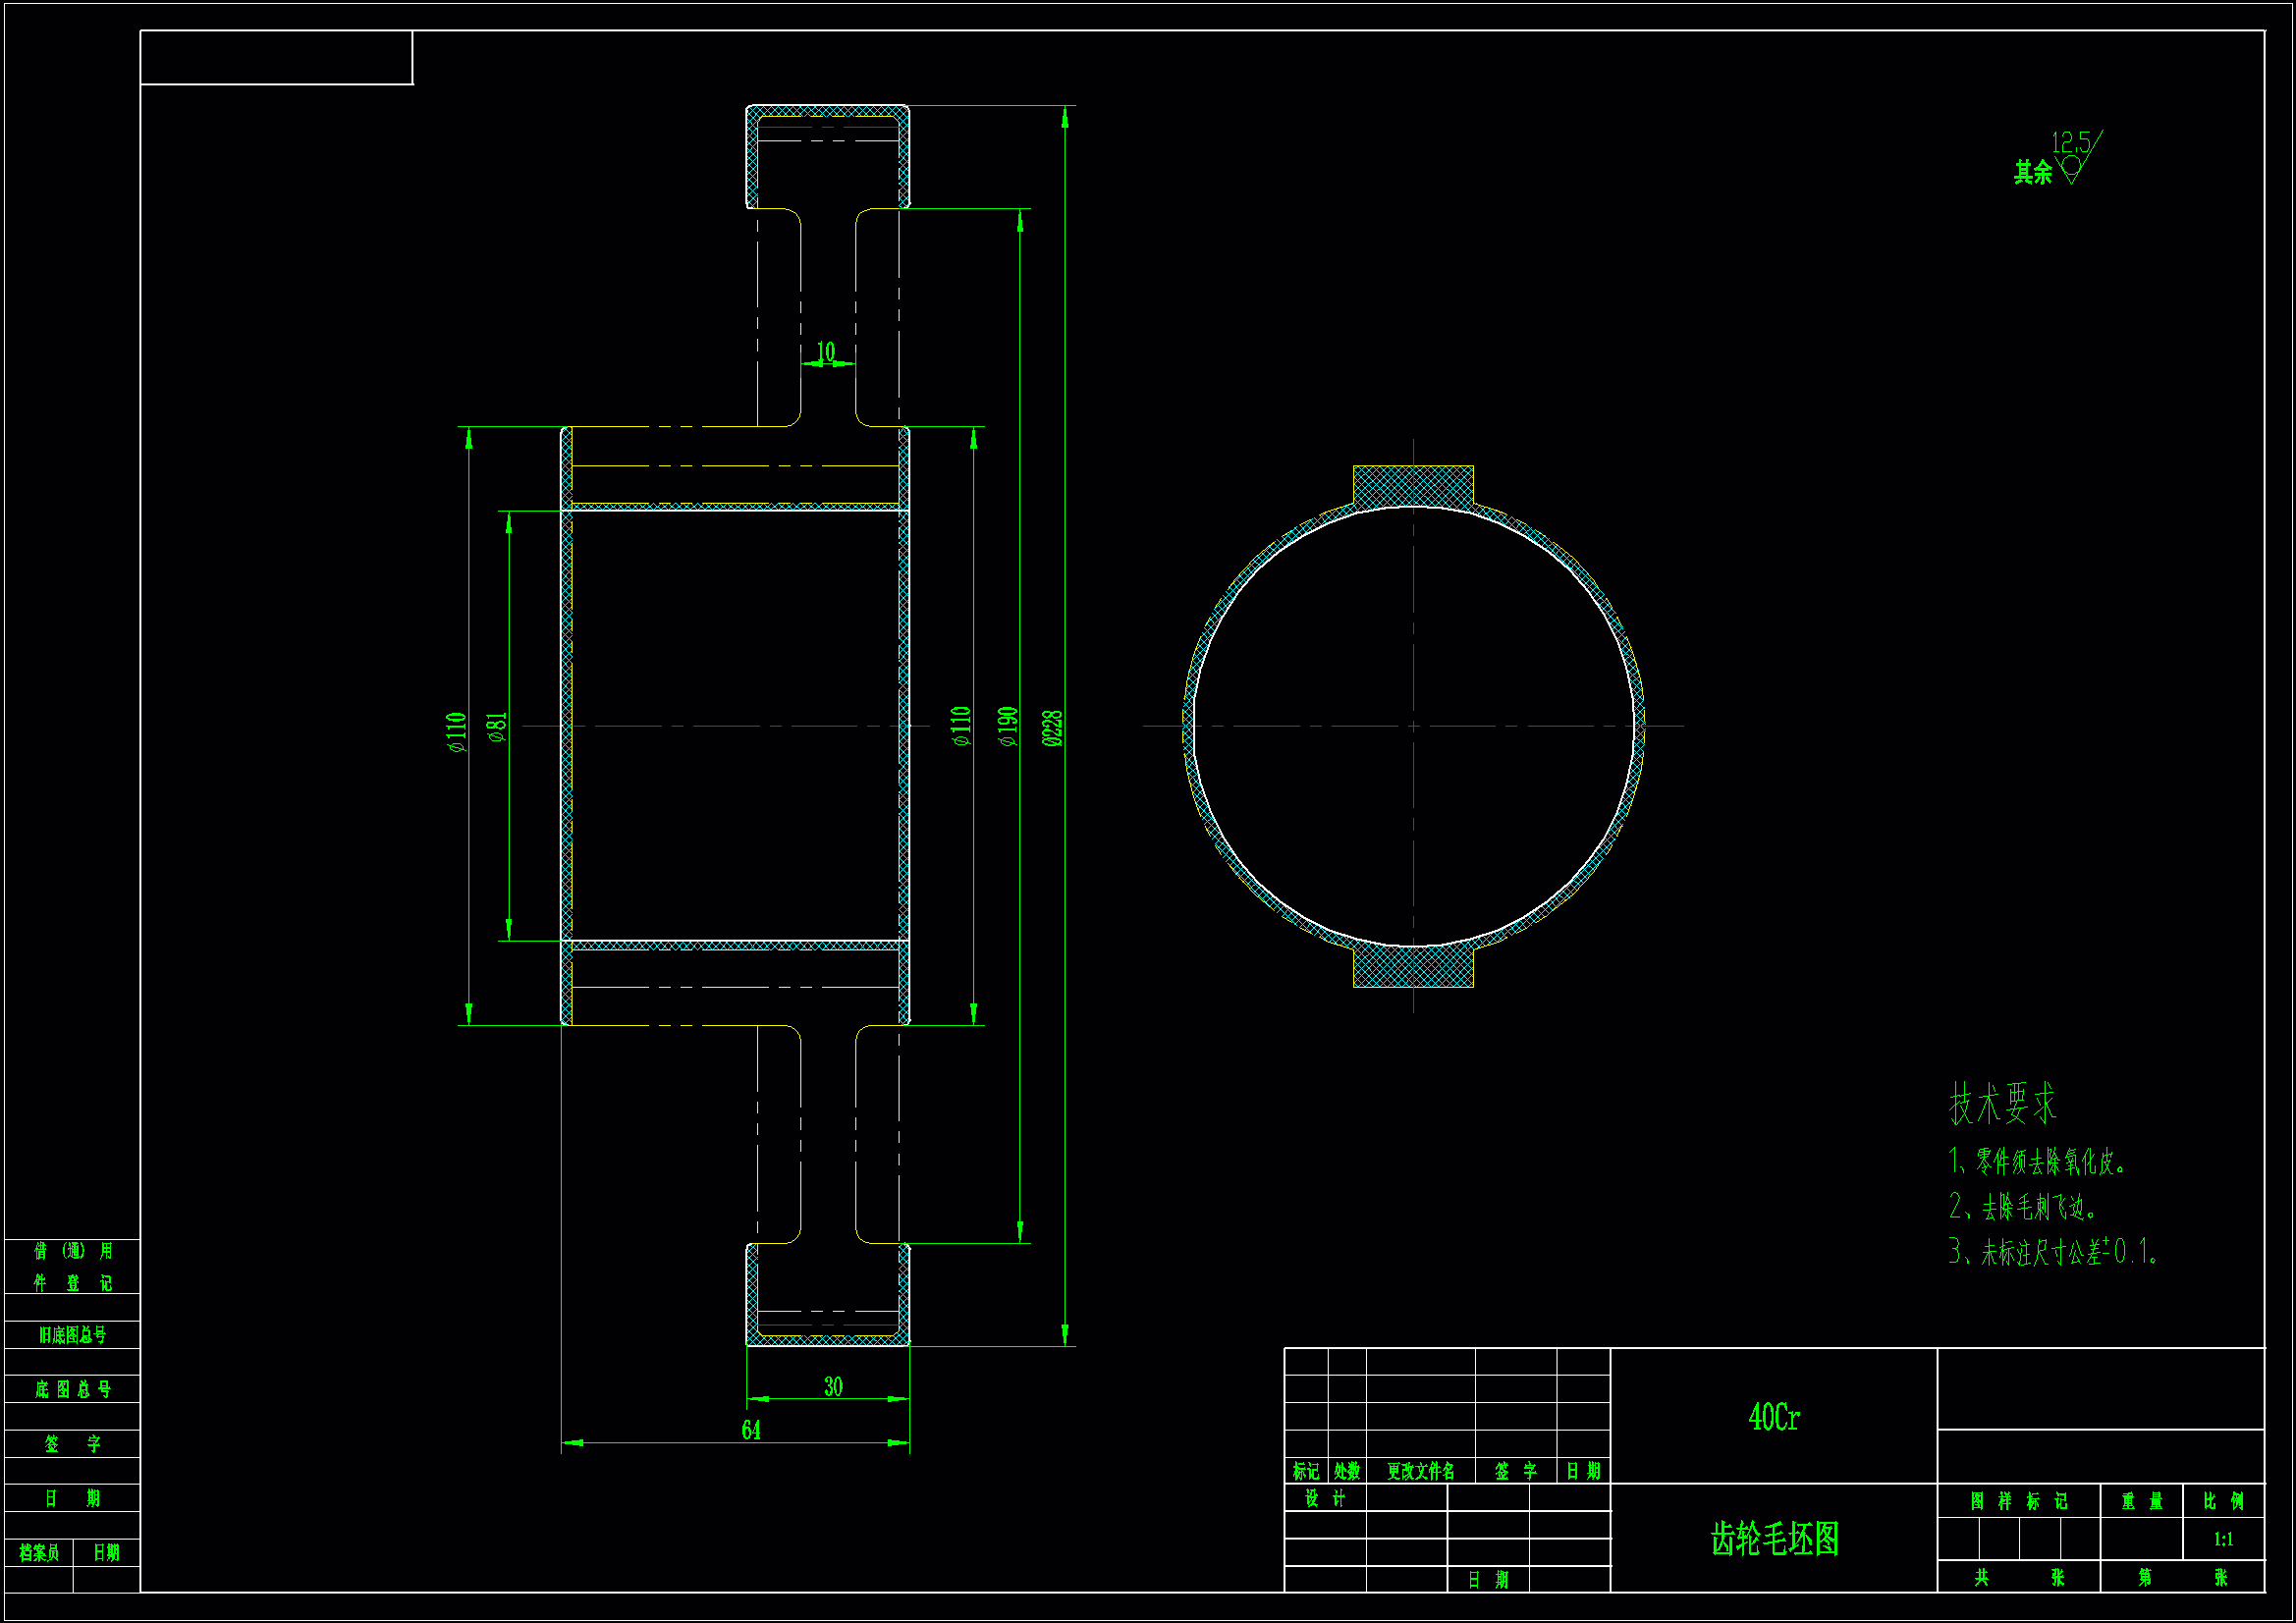Click the 档案员 cell at bottom left

(x=39, y=1553)
